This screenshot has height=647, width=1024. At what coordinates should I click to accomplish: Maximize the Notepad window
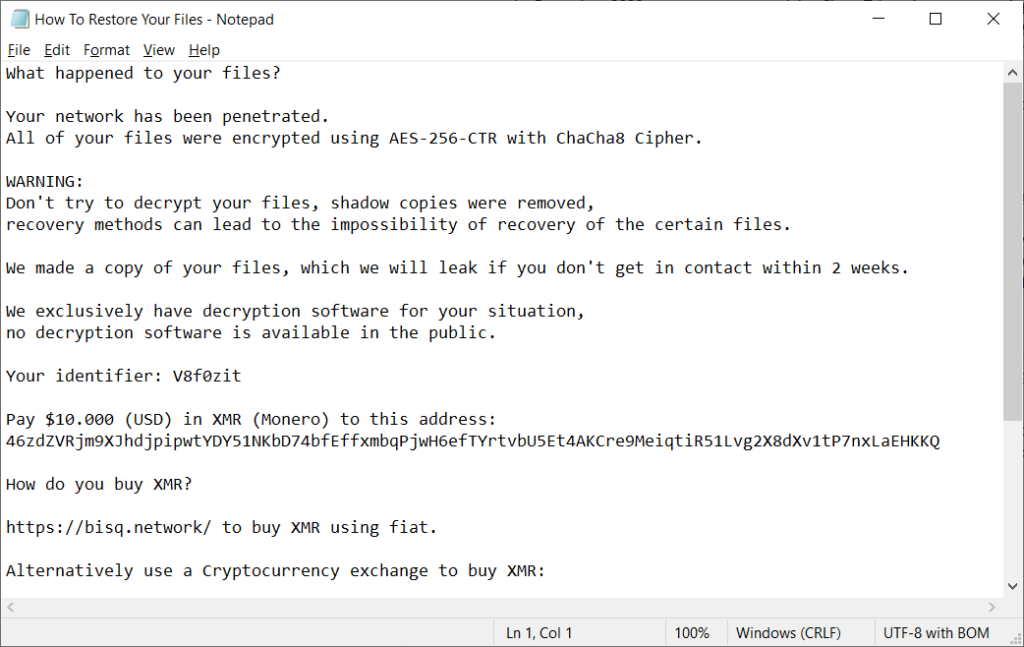[x=935, y=19]
